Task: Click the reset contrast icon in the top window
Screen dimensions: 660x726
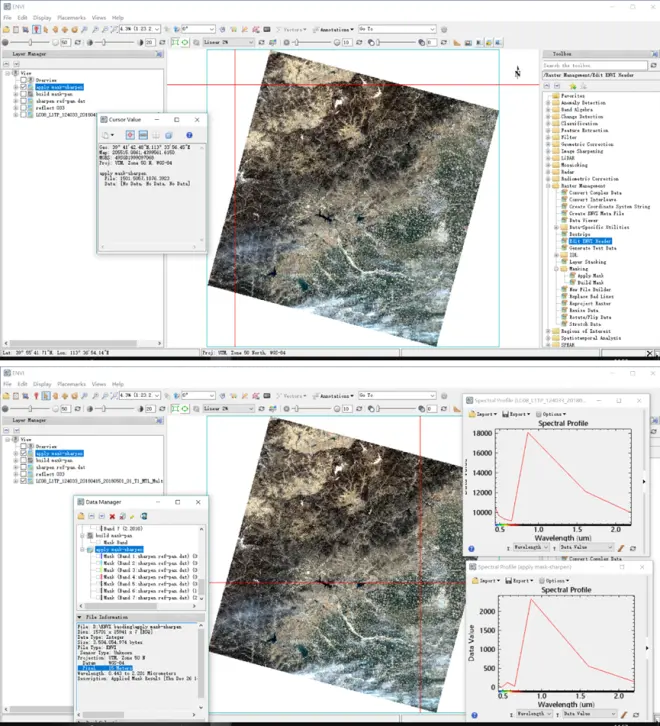Action: click(162, 43)
